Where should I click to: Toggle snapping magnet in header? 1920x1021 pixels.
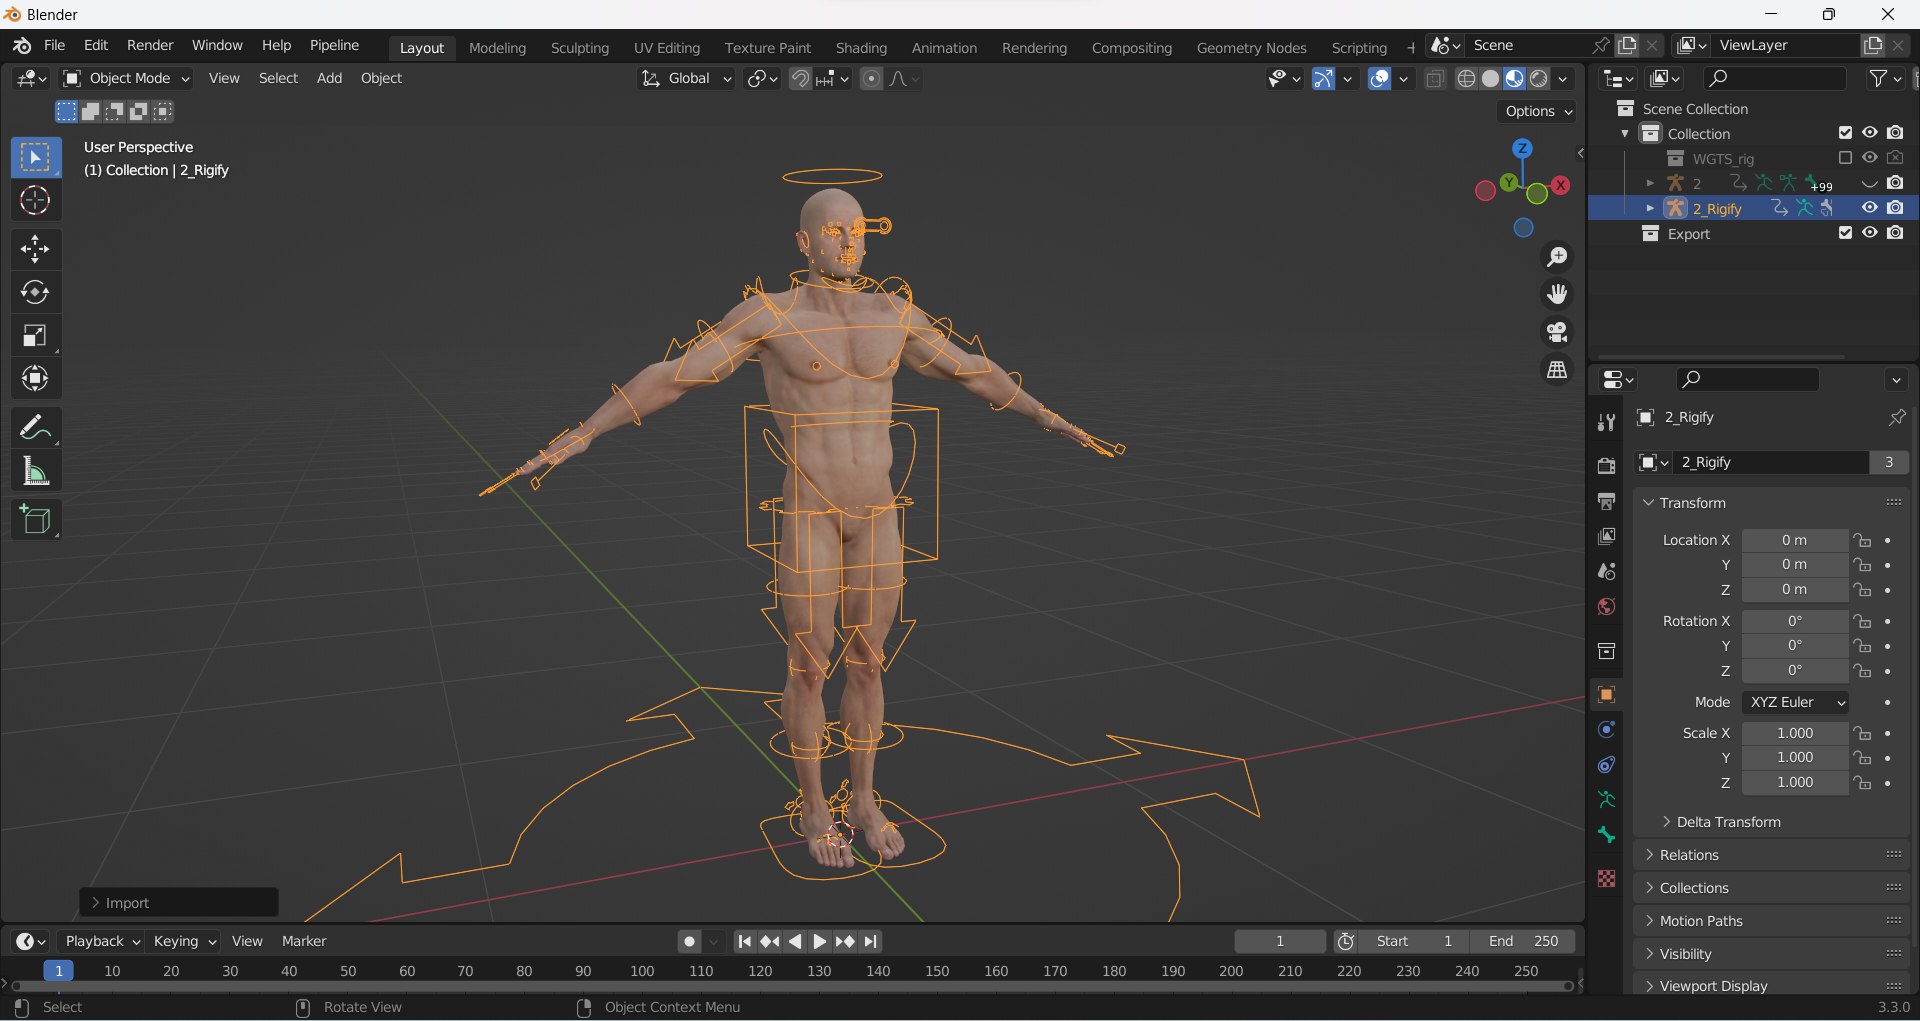(800, 79)
